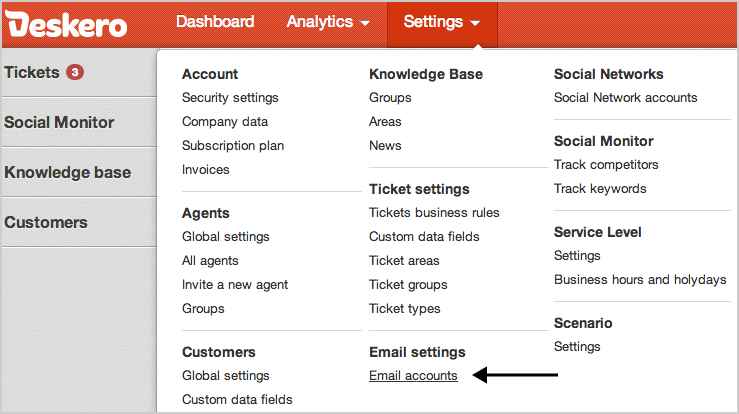Click the Deskero logo
Viewport: 739px width, 414px height.
click(66, 22)
